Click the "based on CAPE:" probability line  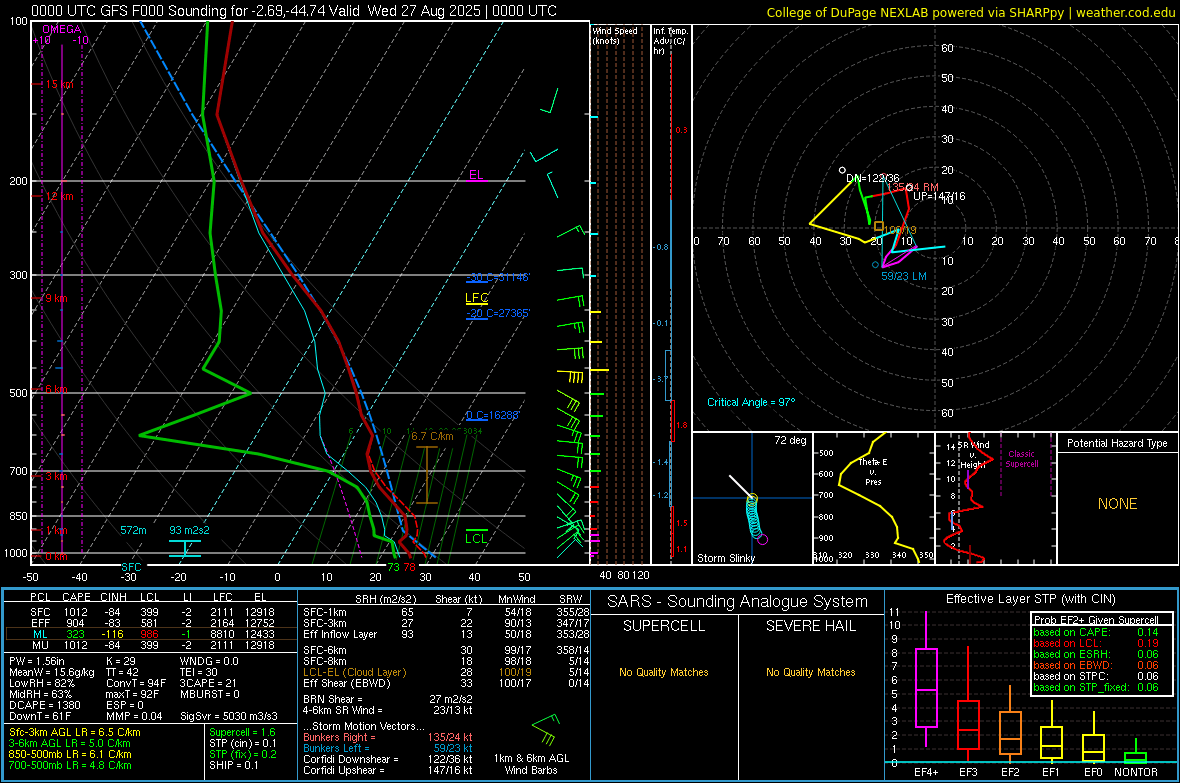tap(1096, 632)
